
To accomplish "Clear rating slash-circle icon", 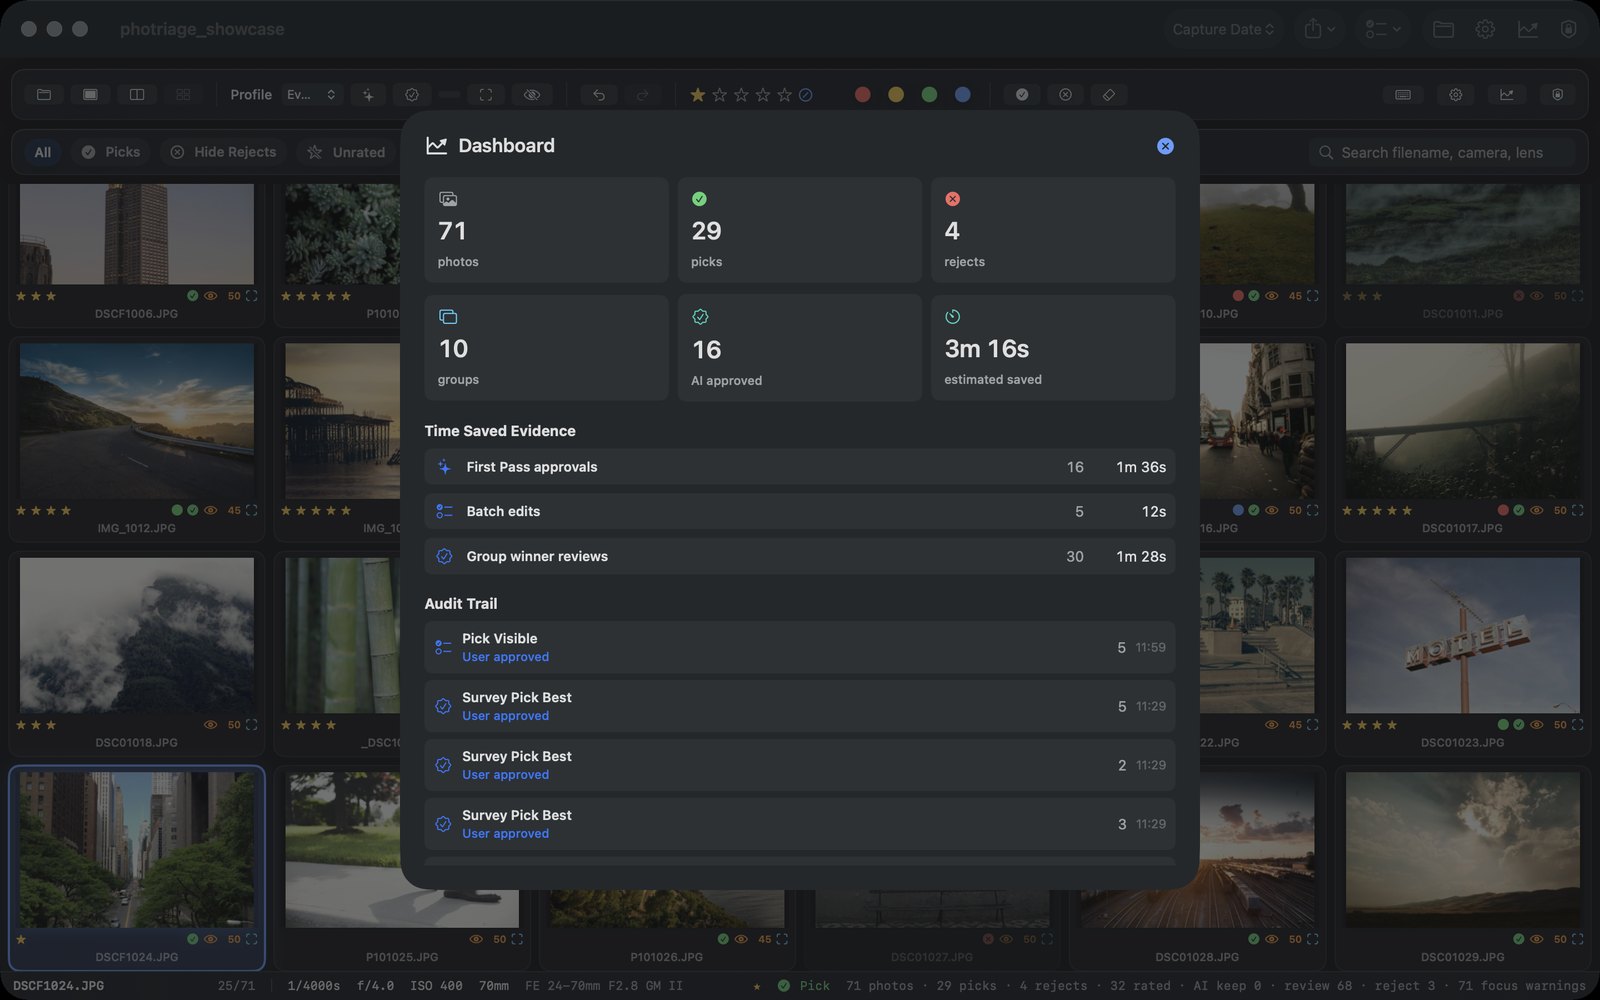I will pos(806,94).
